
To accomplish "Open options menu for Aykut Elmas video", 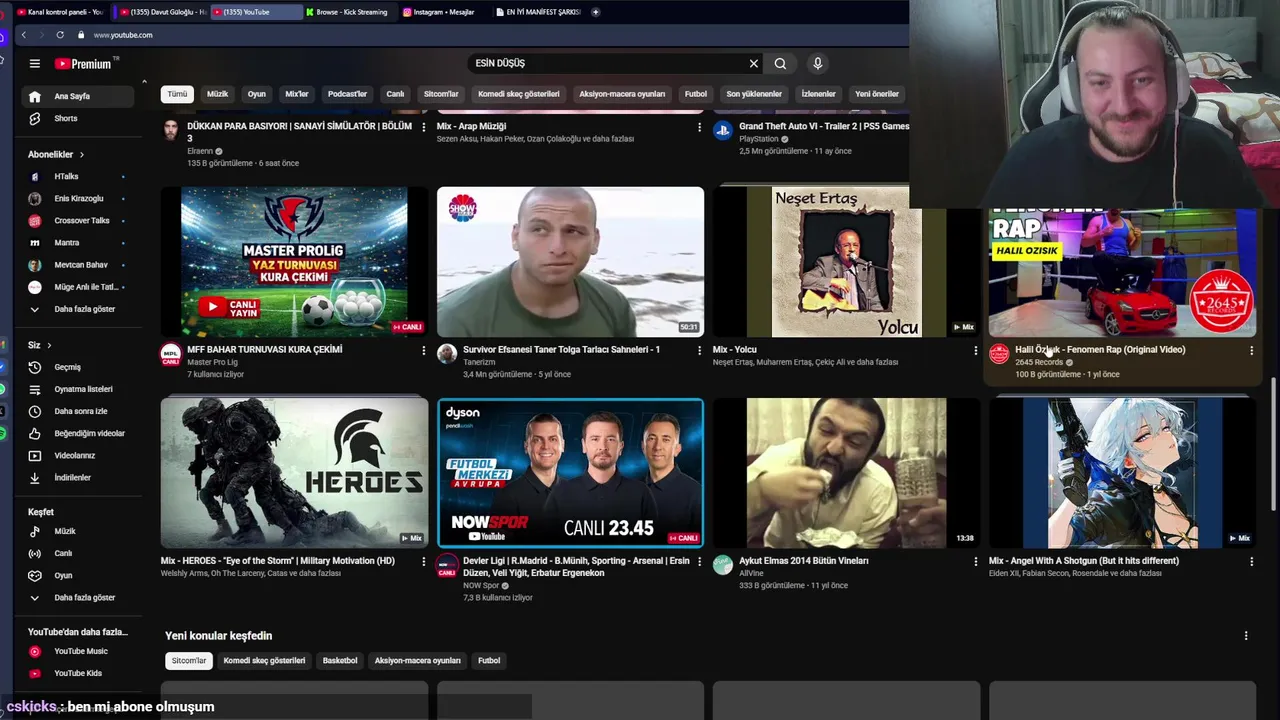I will (975, 561).
